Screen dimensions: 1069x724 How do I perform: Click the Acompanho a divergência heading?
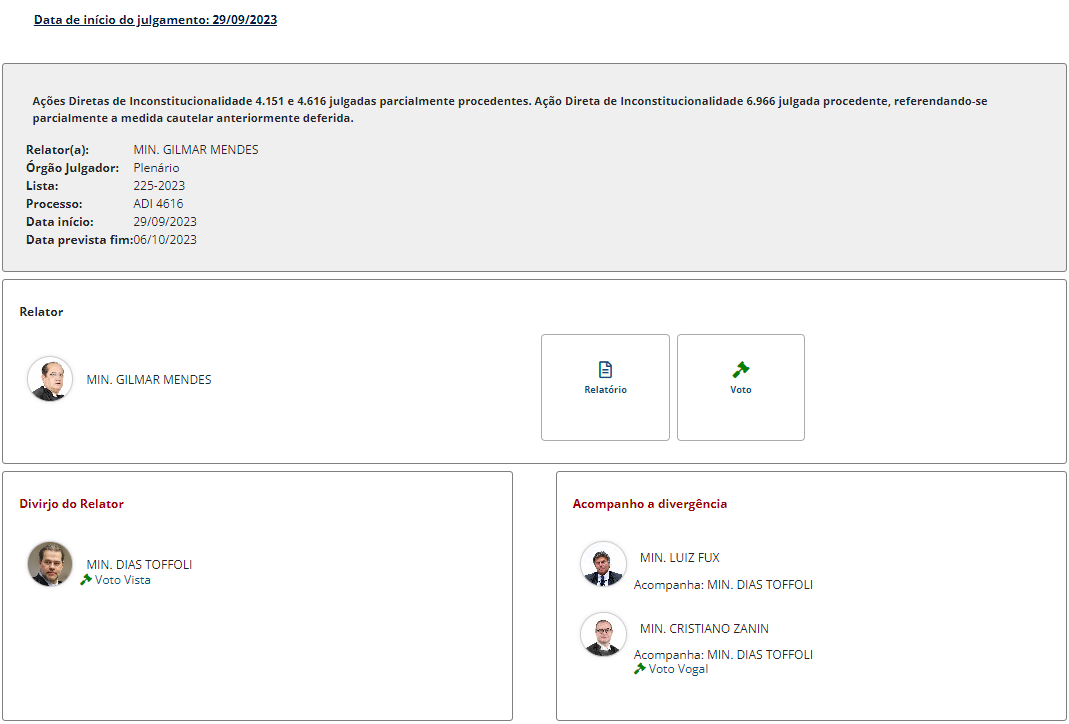pos(649,504)
